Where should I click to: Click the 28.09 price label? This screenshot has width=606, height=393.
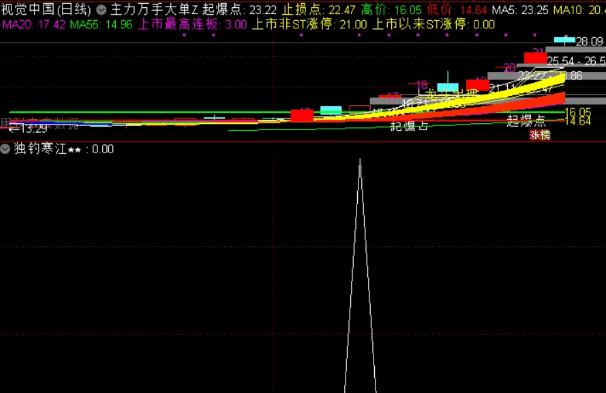[x=589, y=41]
